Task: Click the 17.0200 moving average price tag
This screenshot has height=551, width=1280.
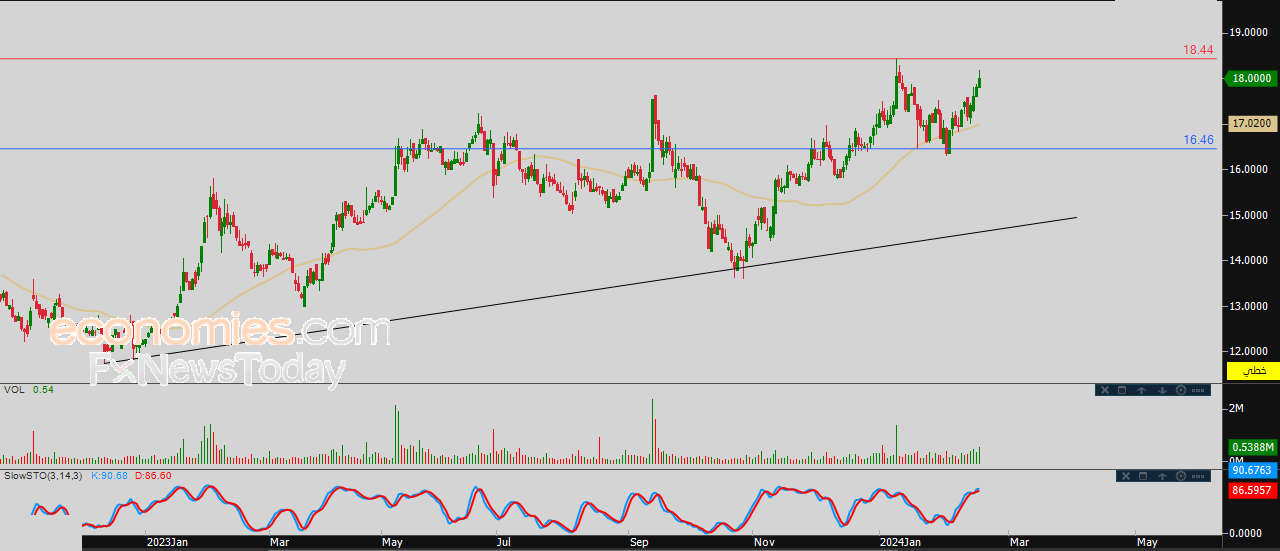Action: (x=1252, y=123)
